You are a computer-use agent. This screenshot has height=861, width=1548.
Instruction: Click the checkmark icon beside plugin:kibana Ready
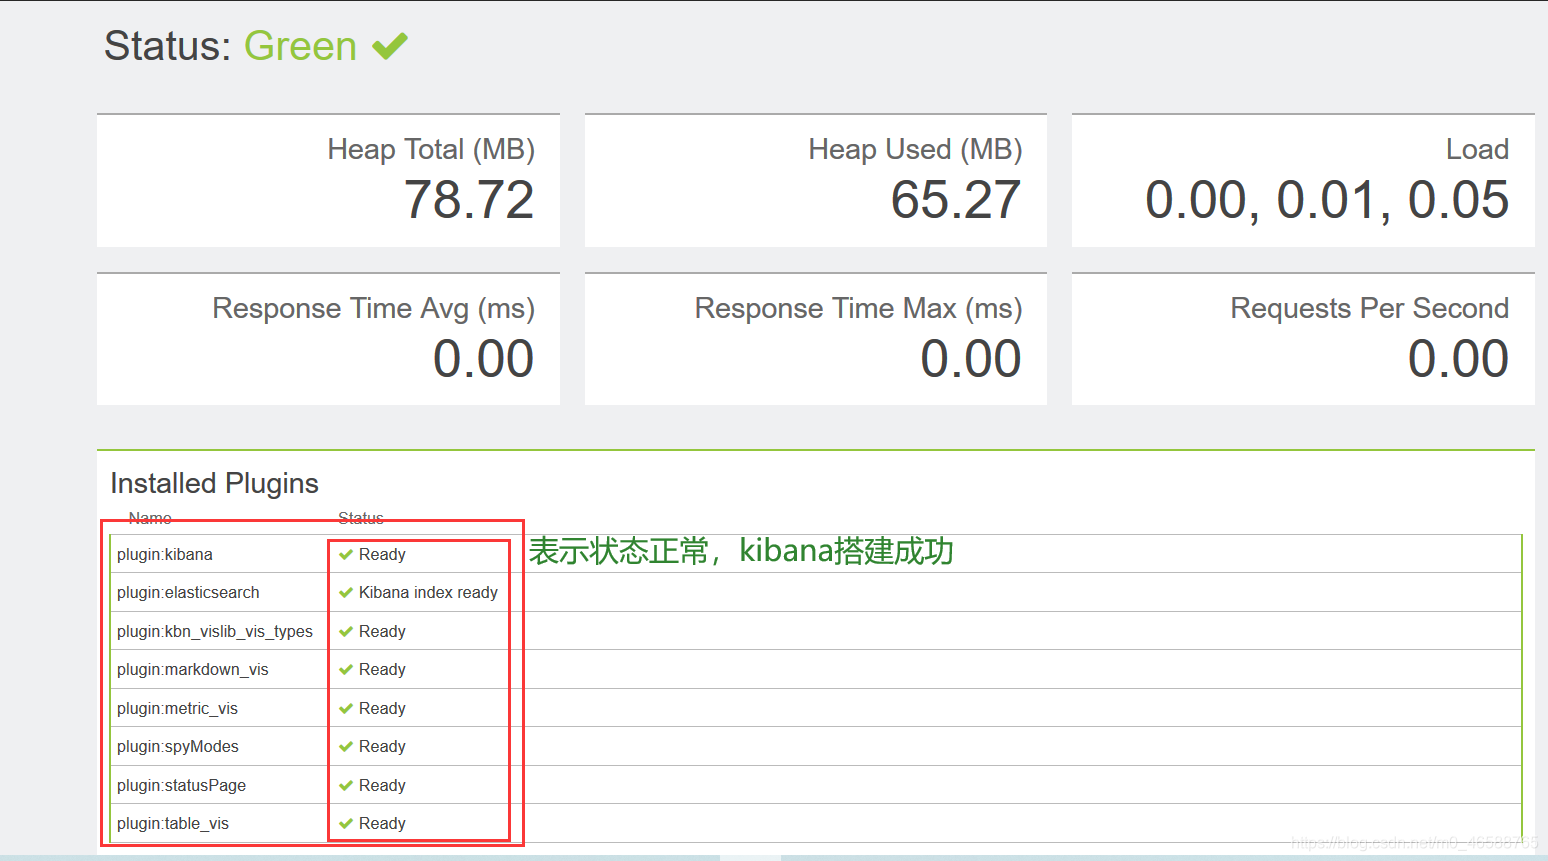(x=346, y=554)
